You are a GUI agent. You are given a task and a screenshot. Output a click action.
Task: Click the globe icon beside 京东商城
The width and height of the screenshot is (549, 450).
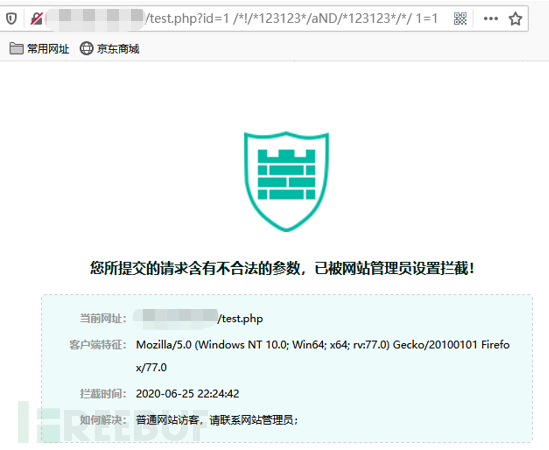pyautogui.click(x=86, y=48)
